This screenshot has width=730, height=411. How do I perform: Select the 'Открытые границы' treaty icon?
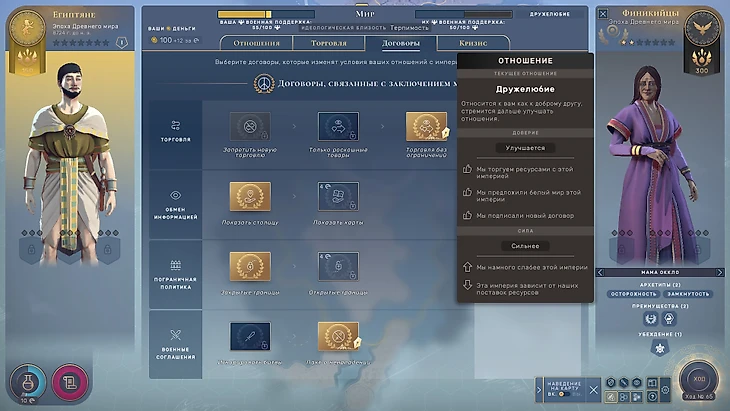click(x=338, y=266)
